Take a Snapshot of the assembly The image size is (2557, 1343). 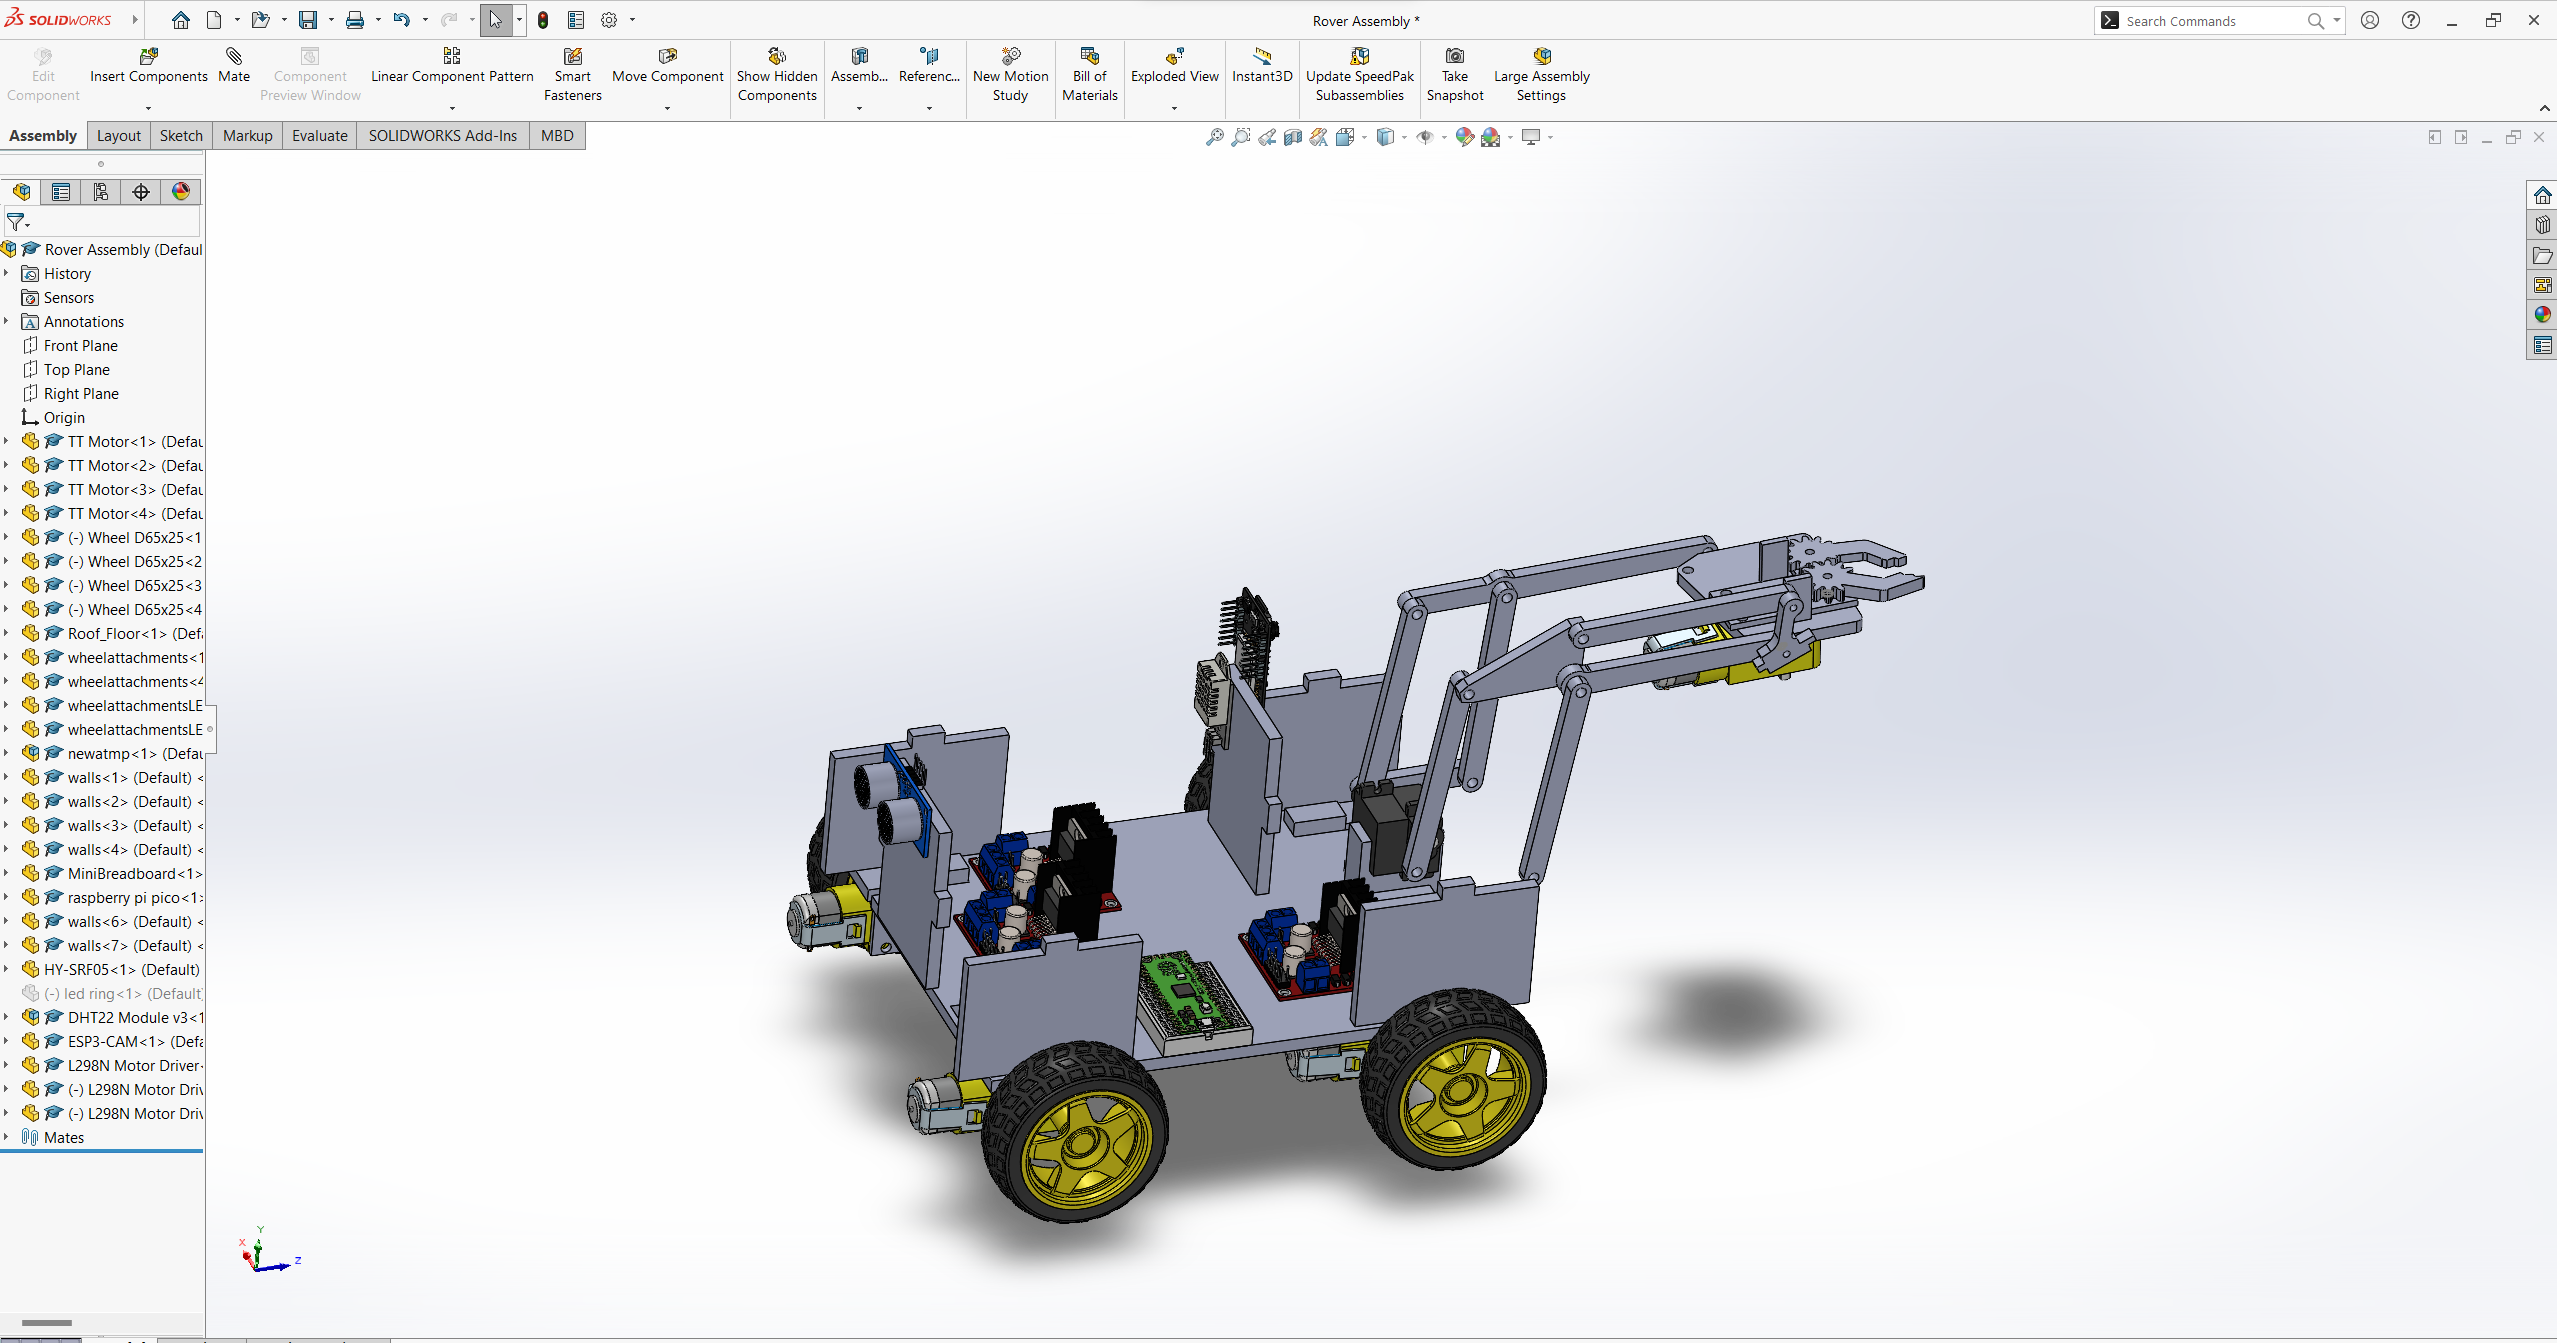point(1454,75)
